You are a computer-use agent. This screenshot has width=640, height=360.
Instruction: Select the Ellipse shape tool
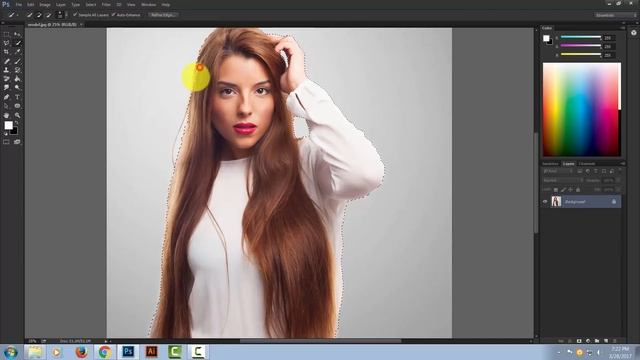17,106
